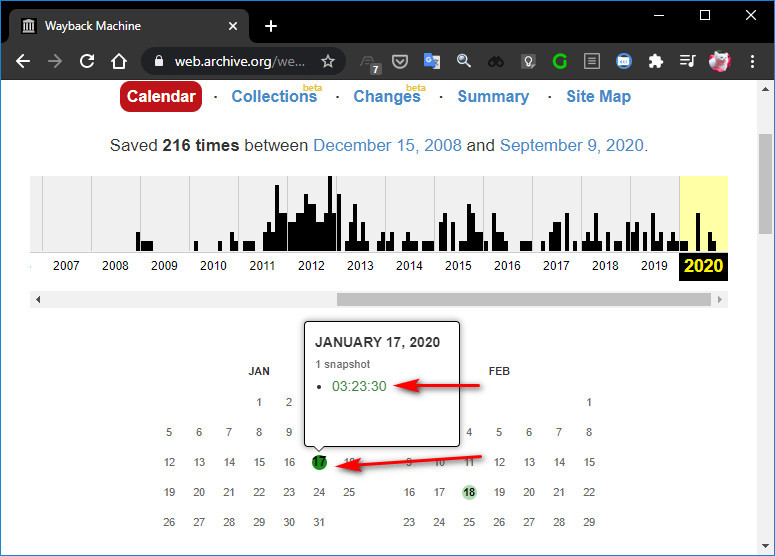Screen dimensions: 775x556
Task: Click the extension icon with badge 7
Action: click(370, 63)
